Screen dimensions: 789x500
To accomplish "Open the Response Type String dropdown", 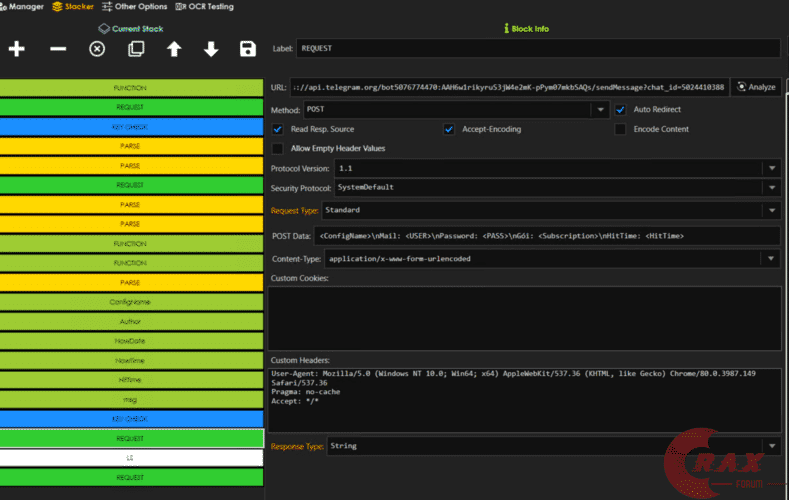I will click(x=554, y=446).
